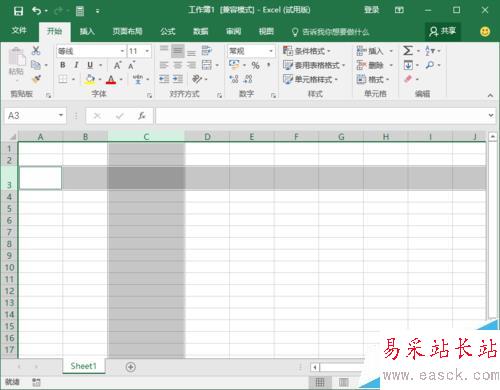Screen dimensions: 500x390
Task: Open Find and Select magnifier
Action: 430,65
